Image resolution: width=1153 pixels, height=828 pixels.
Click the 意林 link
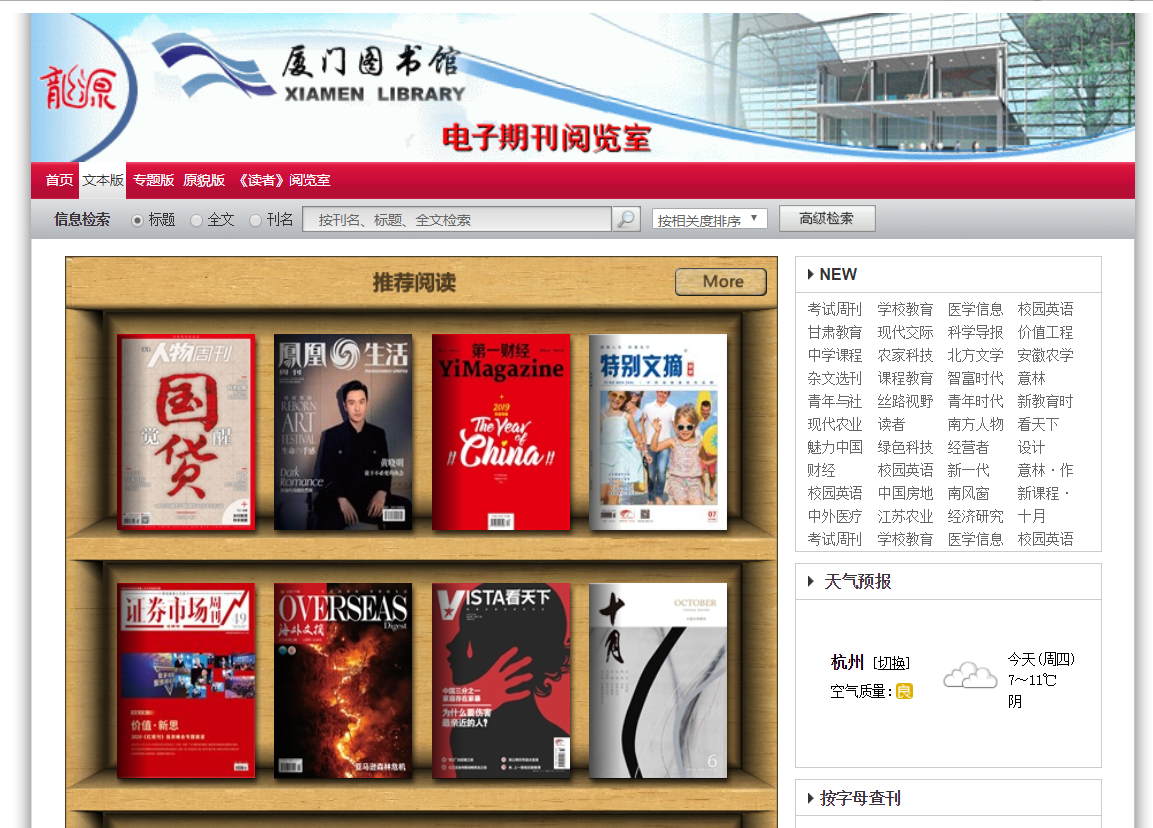pos(1031,379)
